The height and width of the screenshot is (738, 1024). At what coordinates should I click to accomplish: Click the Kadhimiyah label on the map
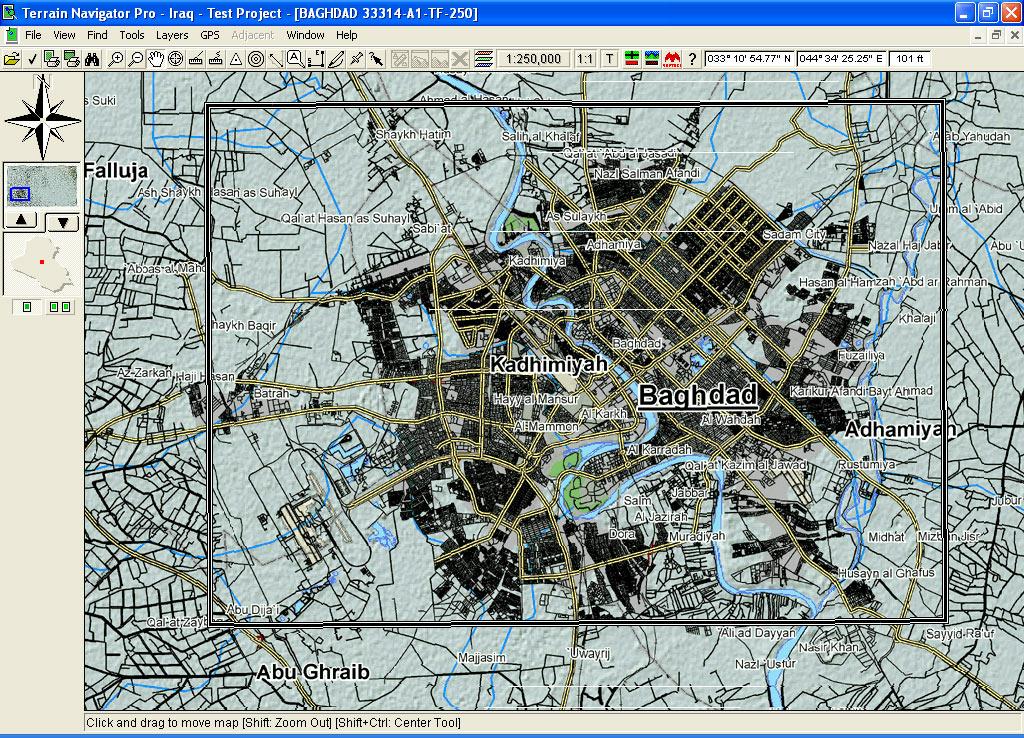(x=549, y=364)
